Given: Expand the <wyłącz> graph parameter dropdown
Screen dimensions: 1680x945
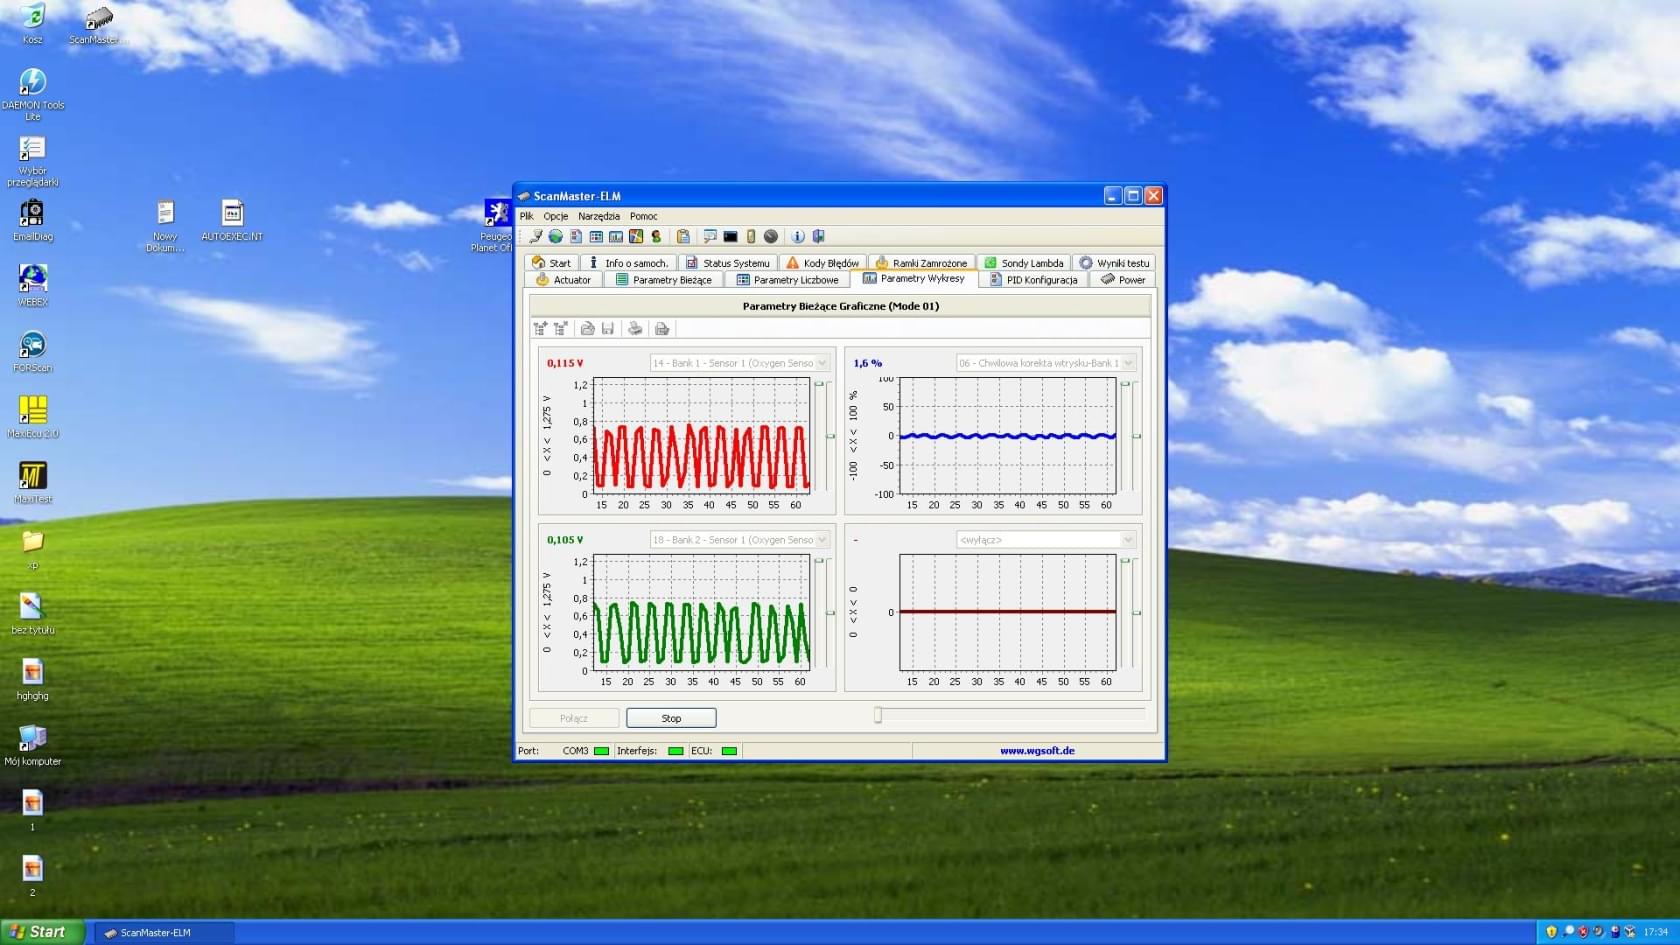Looking at the screenshot, I should [x=1128, y=540].
